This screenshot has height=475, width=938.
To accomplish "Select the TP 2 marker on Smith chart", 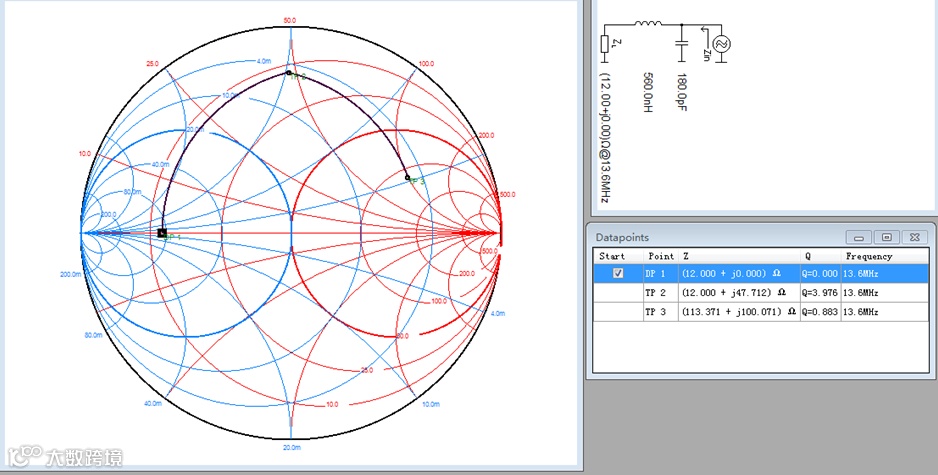I will [x=288, y=73].
